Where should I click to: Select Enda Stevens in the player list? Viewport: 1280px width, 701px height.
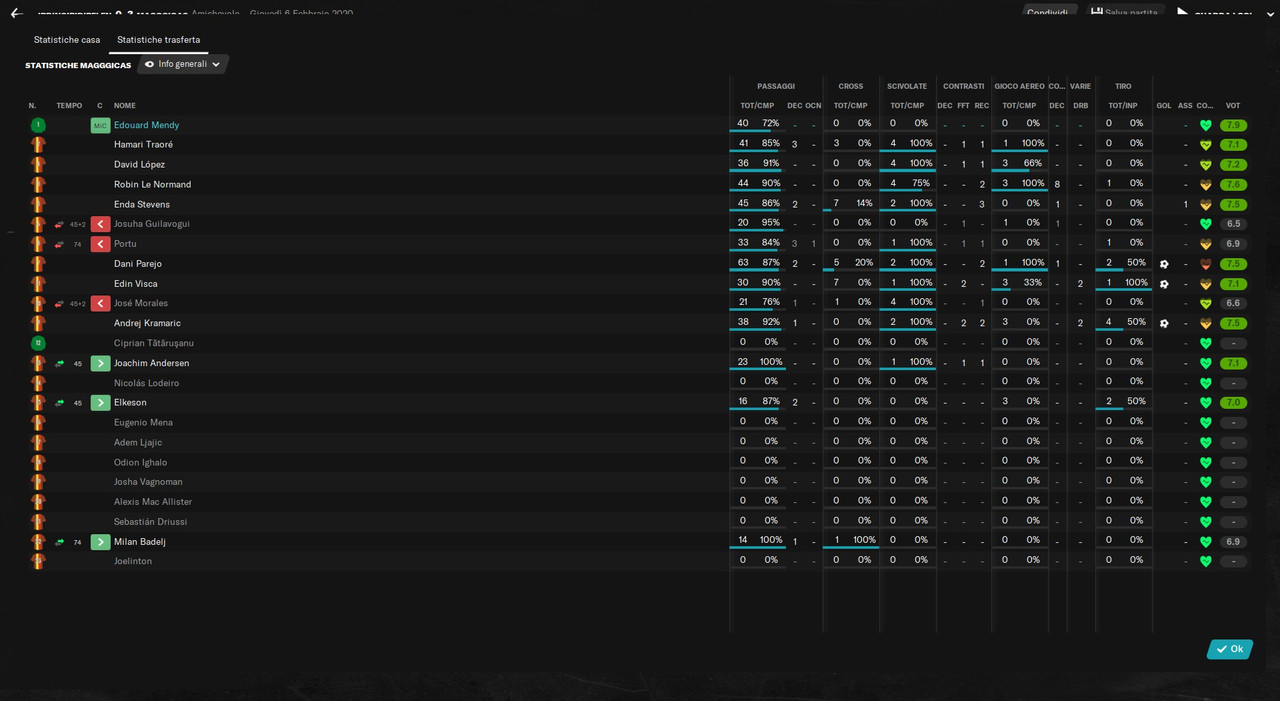click(x=142, y=205)
